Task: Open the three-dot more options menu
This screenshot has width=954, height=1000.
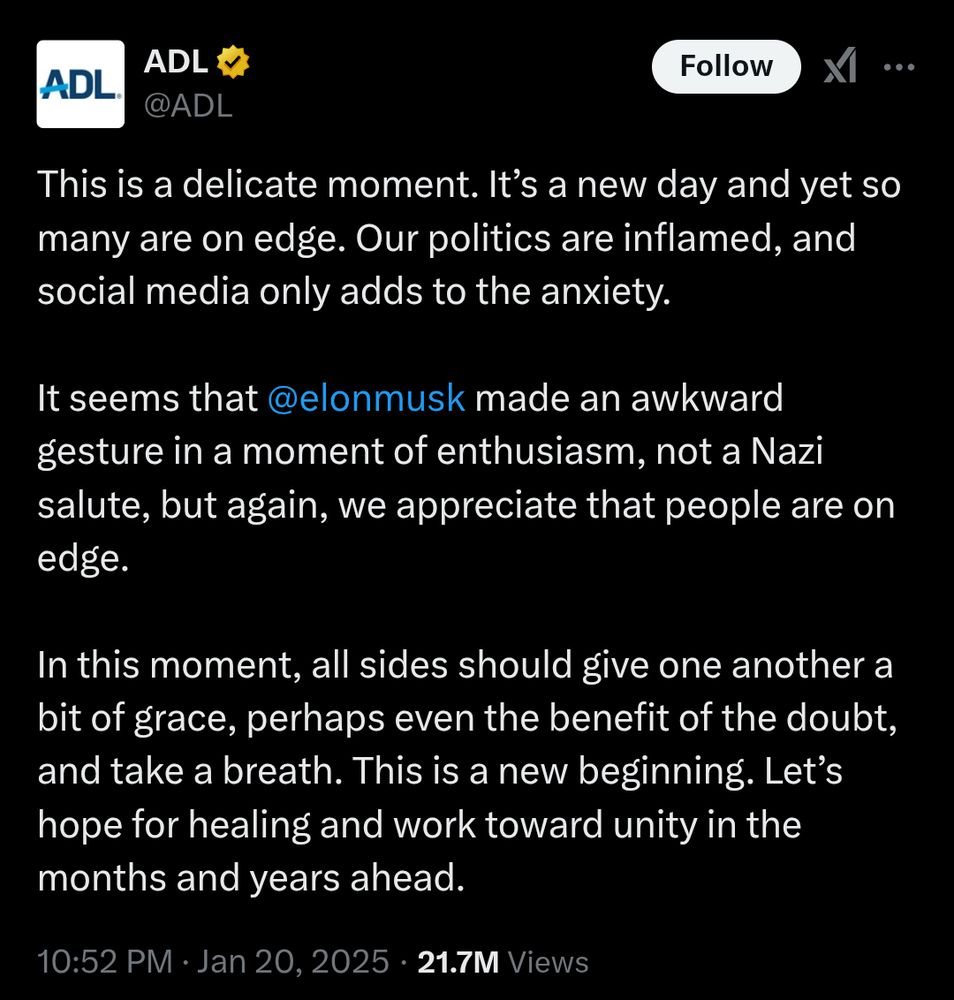Action: coord(899,67)
